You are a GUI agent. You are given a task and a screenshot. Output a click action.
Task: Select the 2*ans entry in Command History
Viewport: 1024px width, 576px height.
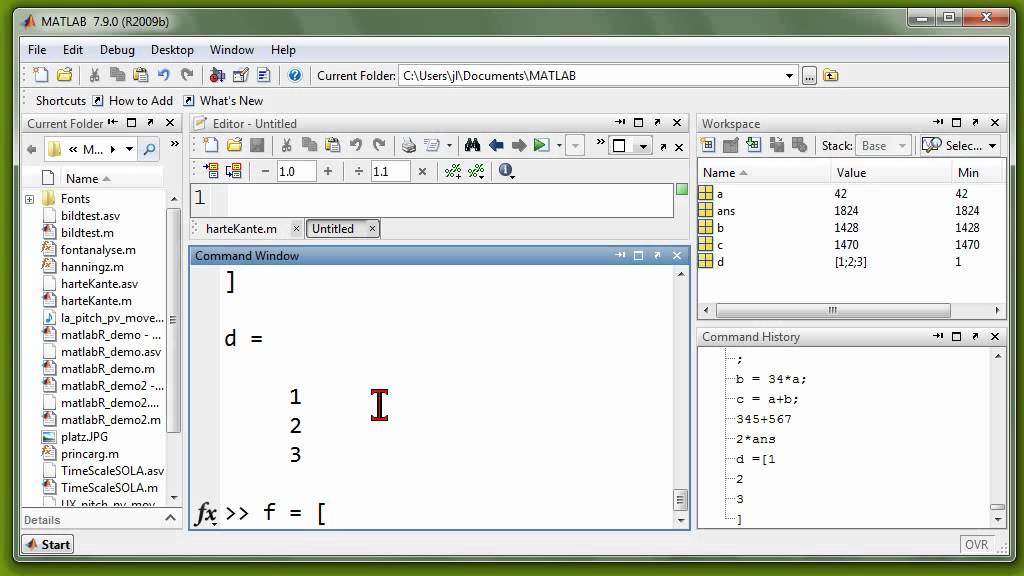pyautogui.click(x=756, y=439)
